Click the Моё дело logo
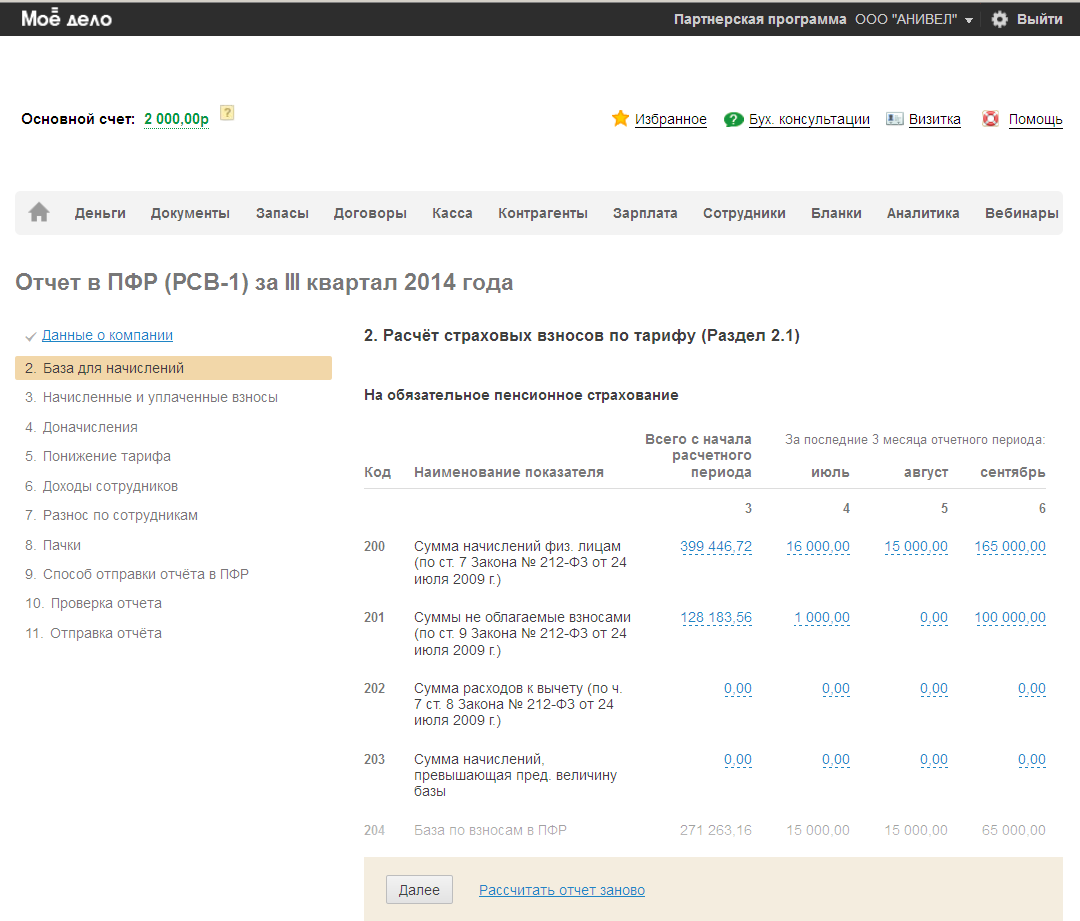The height and width of the screenshot is (921, 1080). tap(66, 19)
